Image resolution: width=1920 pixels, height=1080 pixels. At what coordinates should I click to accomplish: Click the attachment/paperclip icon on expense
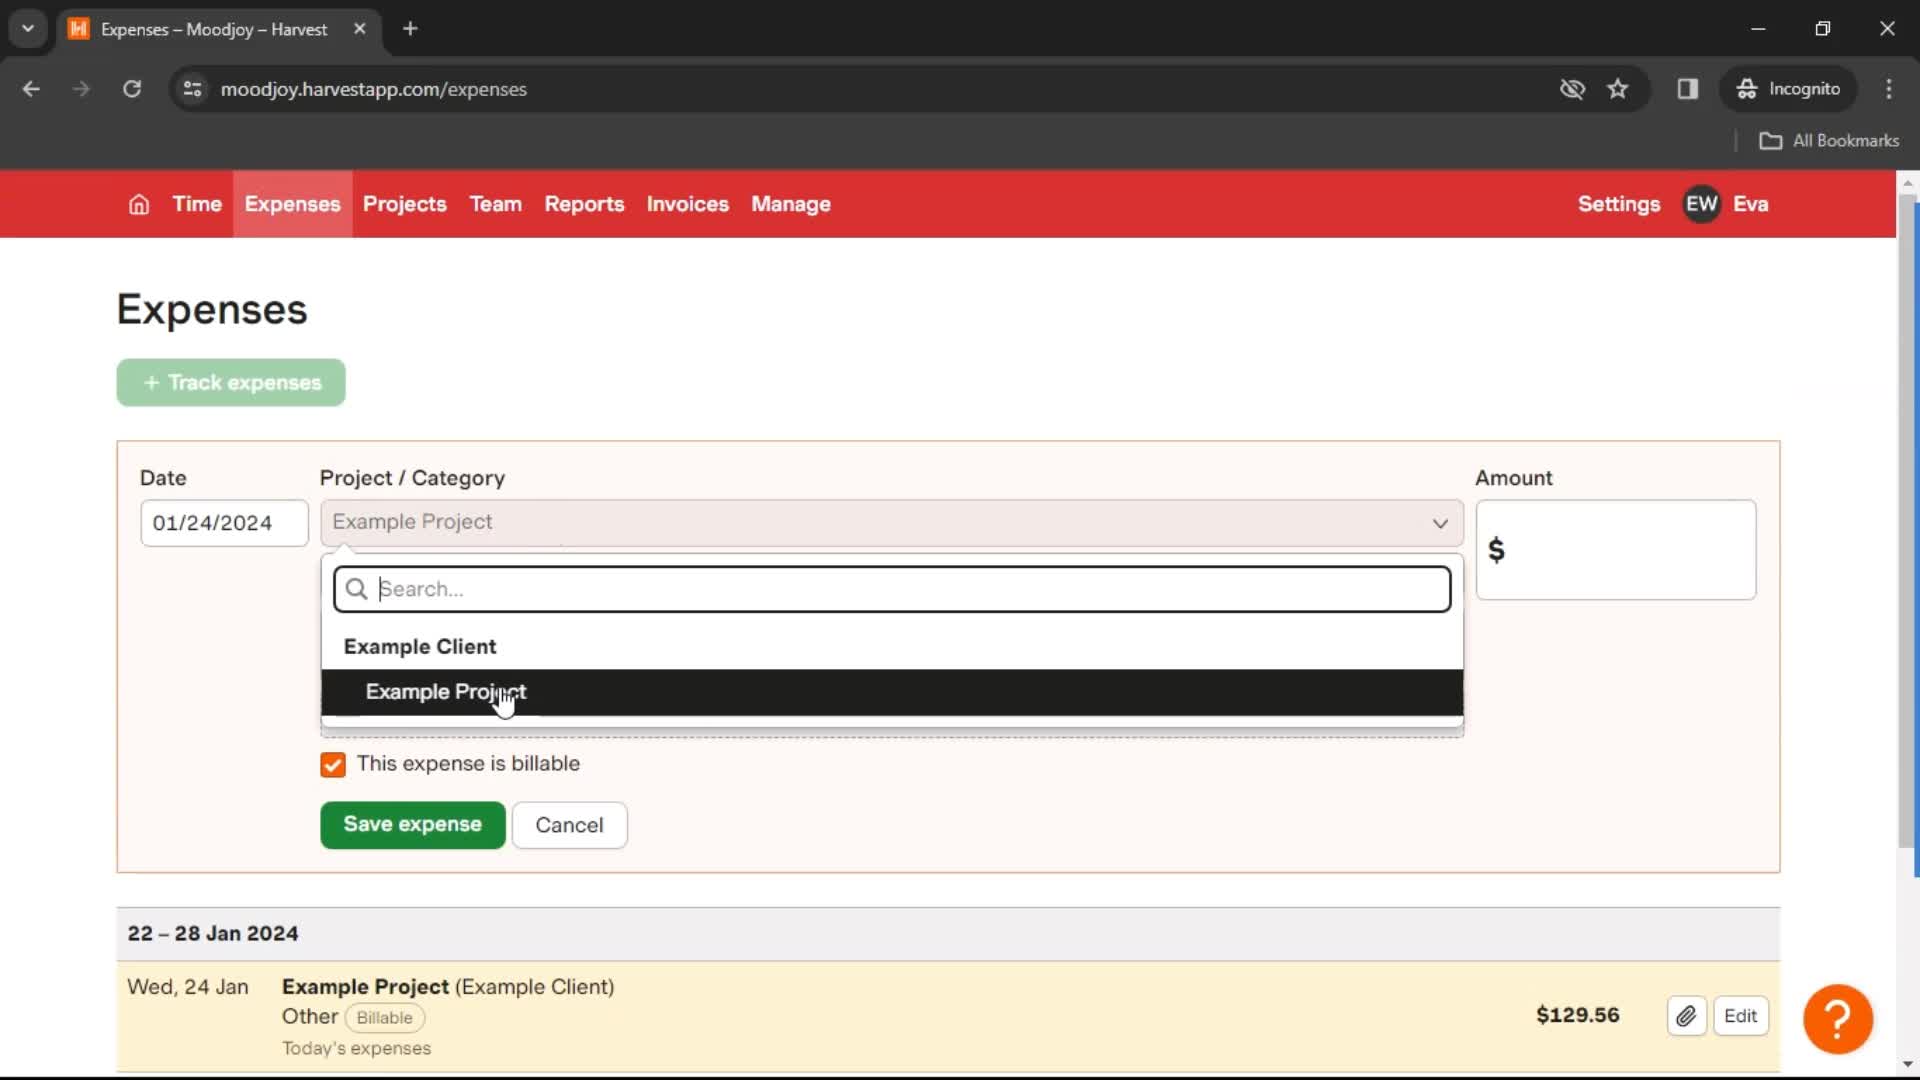tap(1687, 1014)
